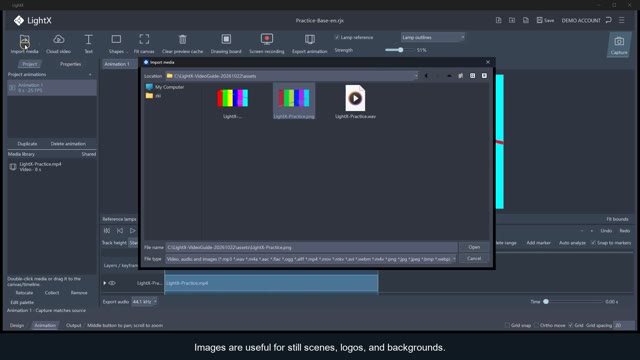Toggle the Lamp reference checkbox
The height and width of the screenshot is (360, 640).
coord(337,37)
